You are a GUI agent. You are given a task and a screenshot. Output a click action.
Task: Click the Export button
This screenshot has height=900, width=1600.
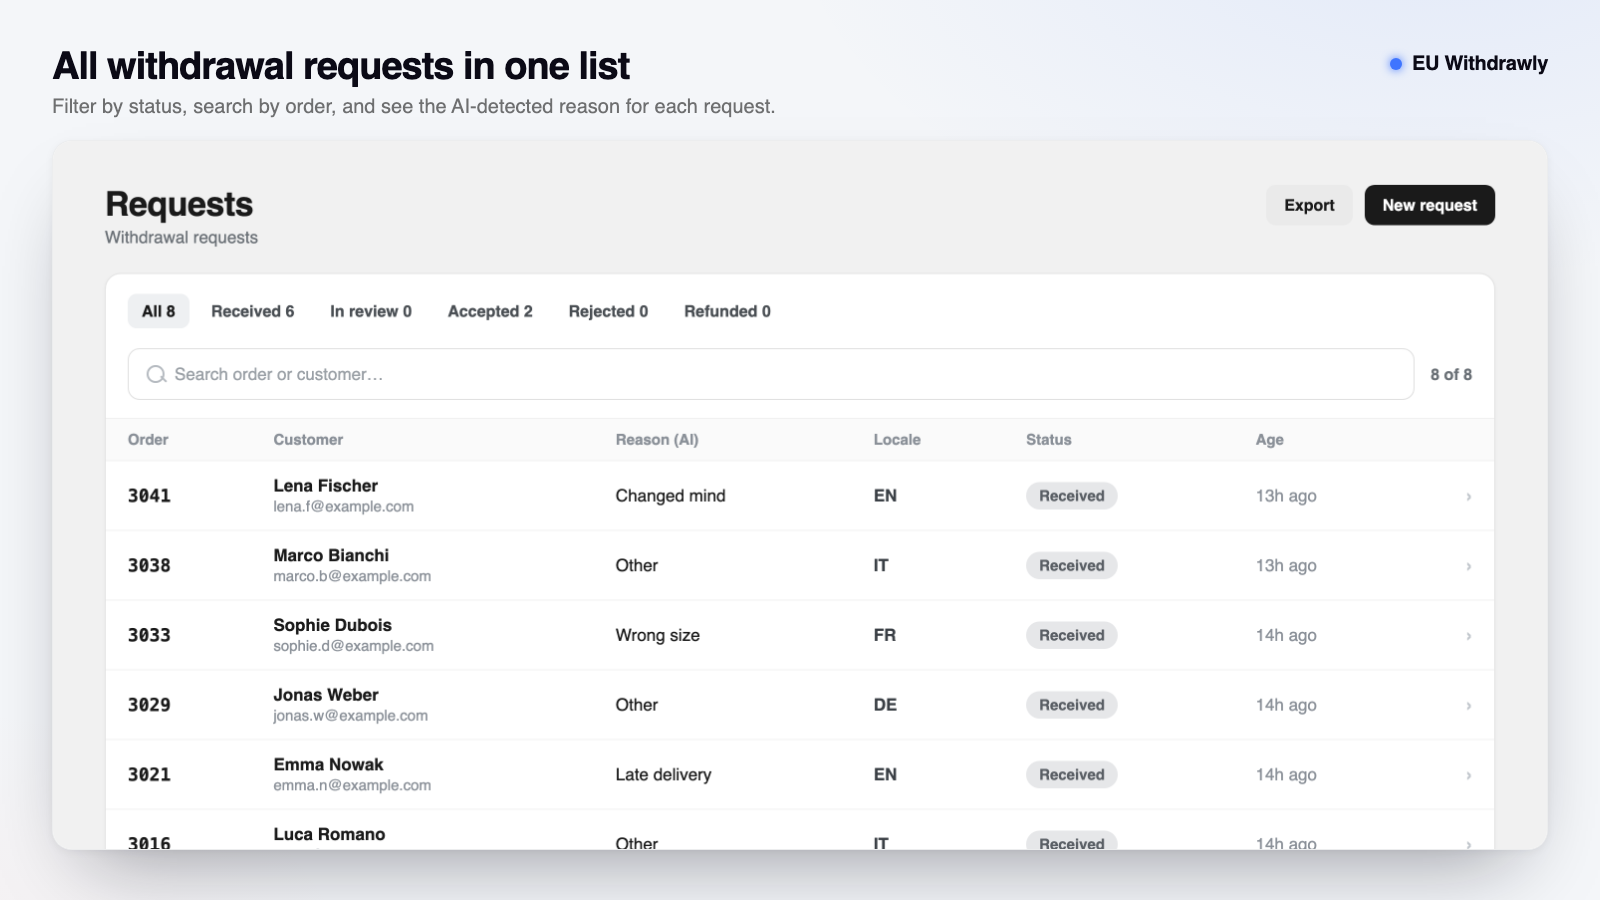pyautogui.click(x=1309, y=205)
